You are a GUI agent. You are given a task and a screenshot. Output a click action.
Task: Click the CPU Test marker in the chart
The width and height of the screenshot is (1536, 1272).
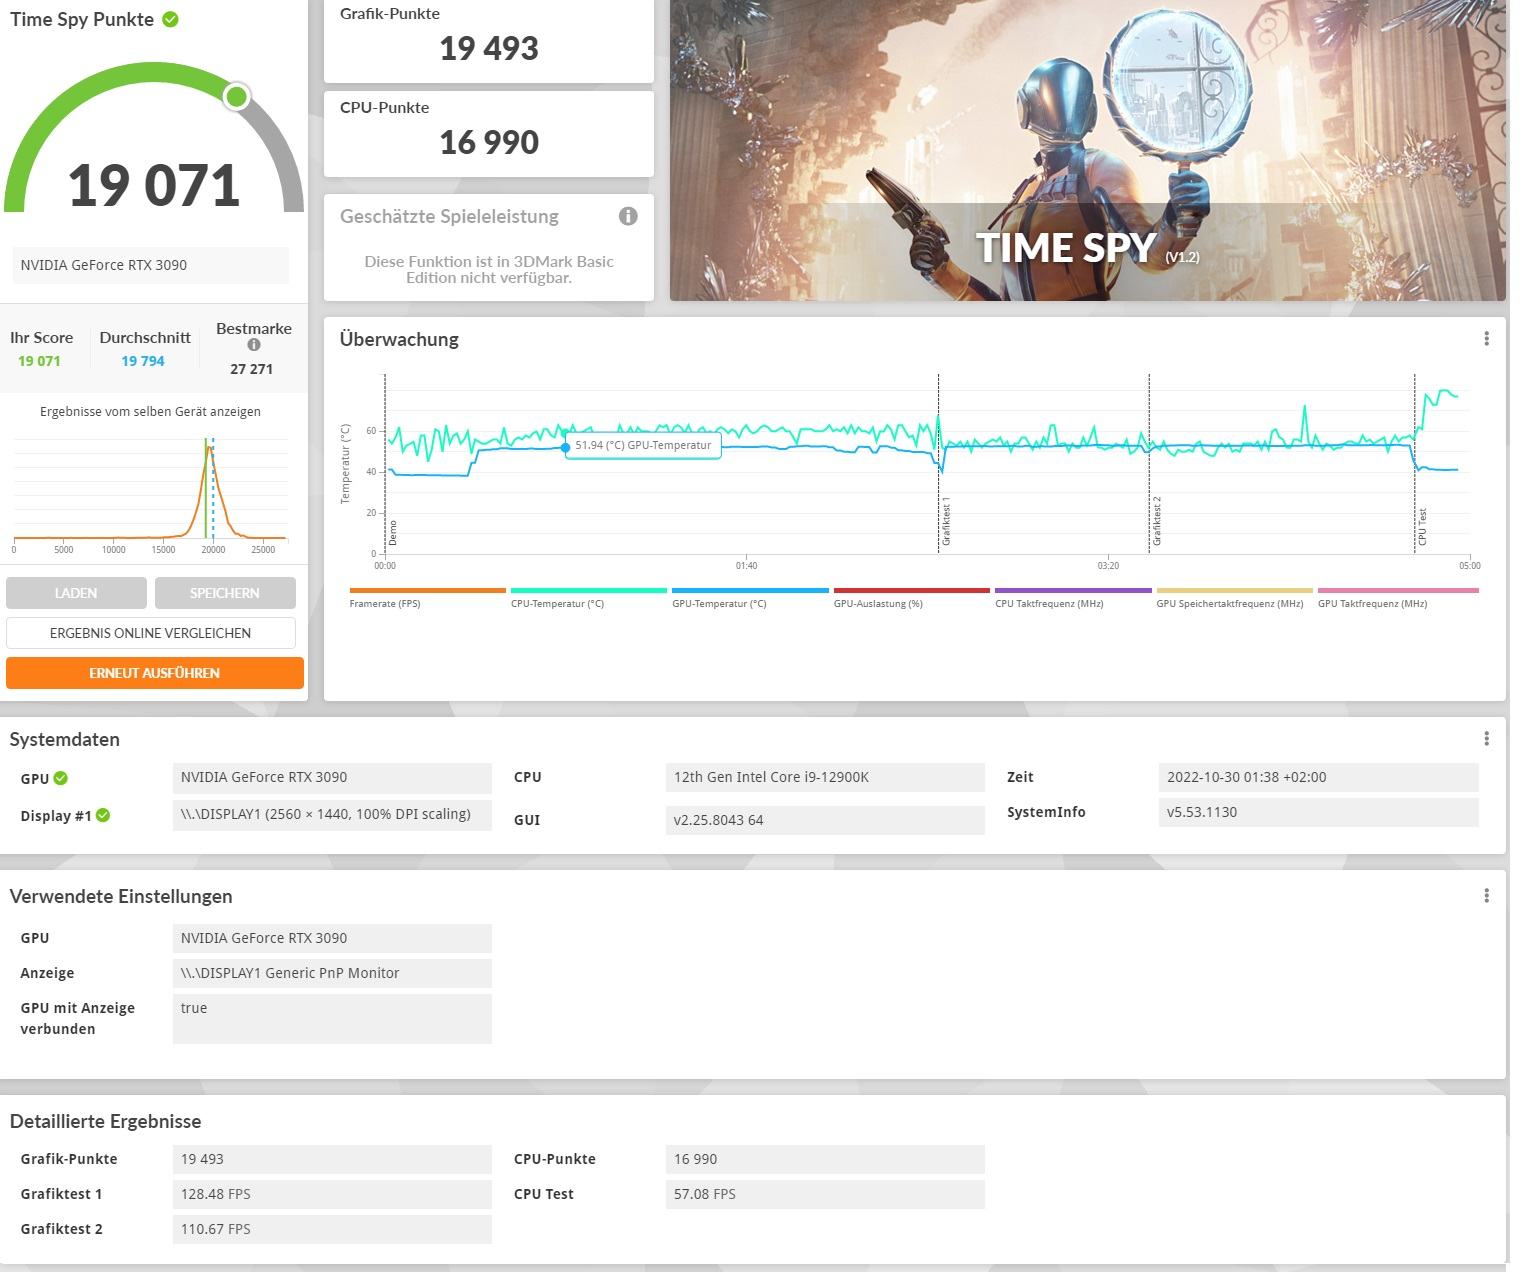click(x=1422, y=527)
